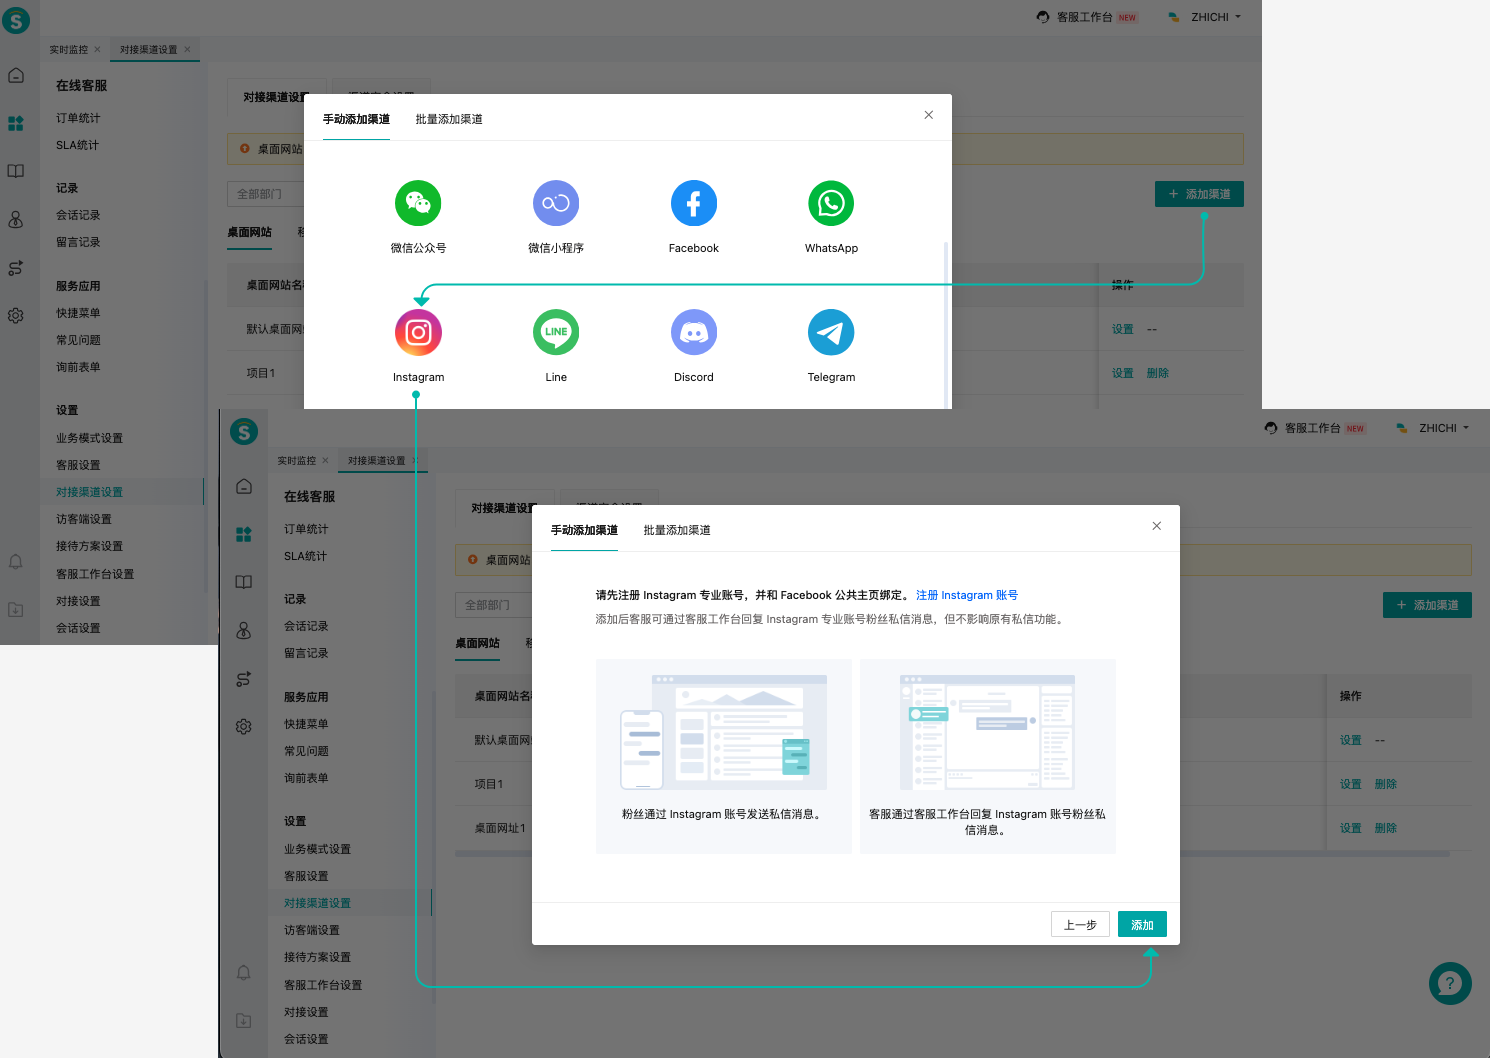The height and width of the screenshot is (1058, 1490).
Task: Choose the Facebook channel icon
Action: point(694,203)
